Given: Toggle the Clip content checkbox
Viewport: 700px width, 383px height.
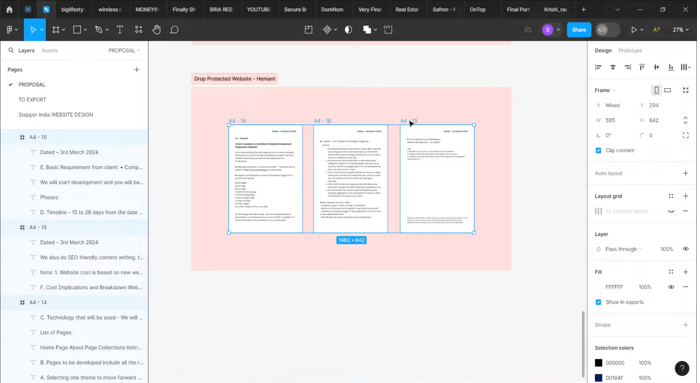Looking at the screenshot, I should point(599,150).
